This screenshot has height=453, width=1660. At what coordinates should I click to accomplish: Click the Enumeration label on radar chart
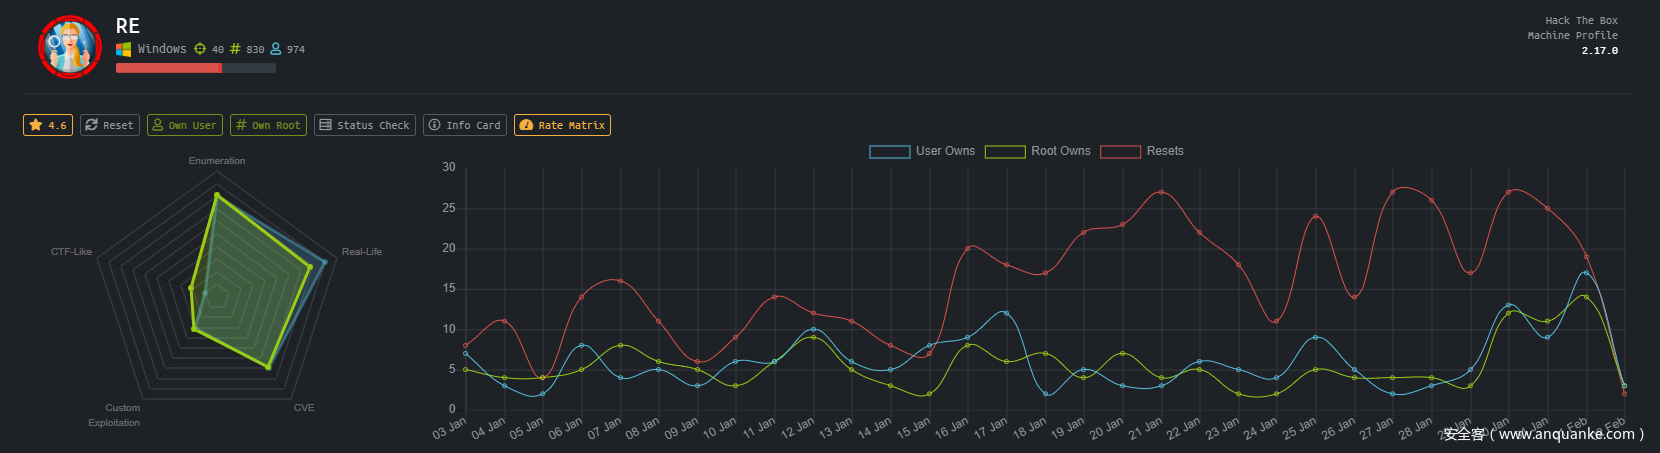point(217,161)
